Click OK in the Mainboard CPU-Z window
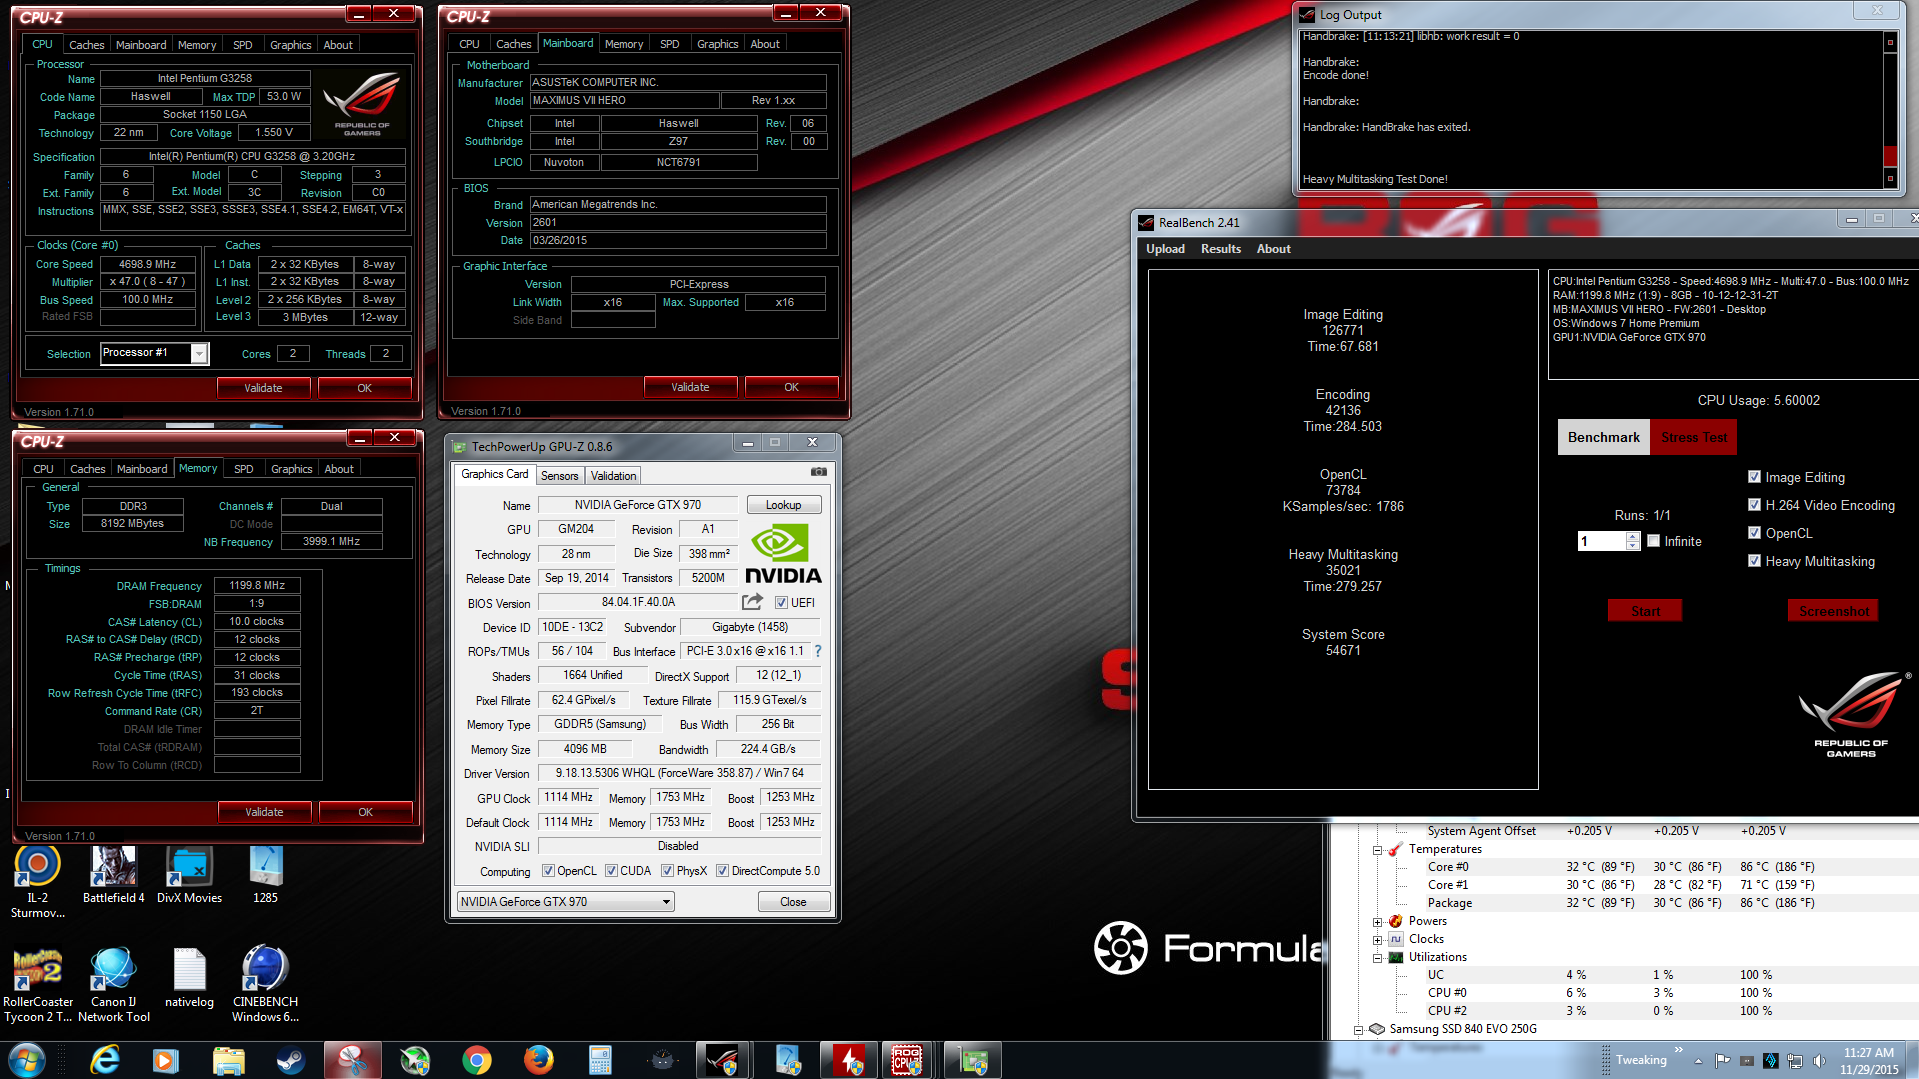Image resolution: width=1919 pixels, height=1079 pixels. (x=791, y=387)
